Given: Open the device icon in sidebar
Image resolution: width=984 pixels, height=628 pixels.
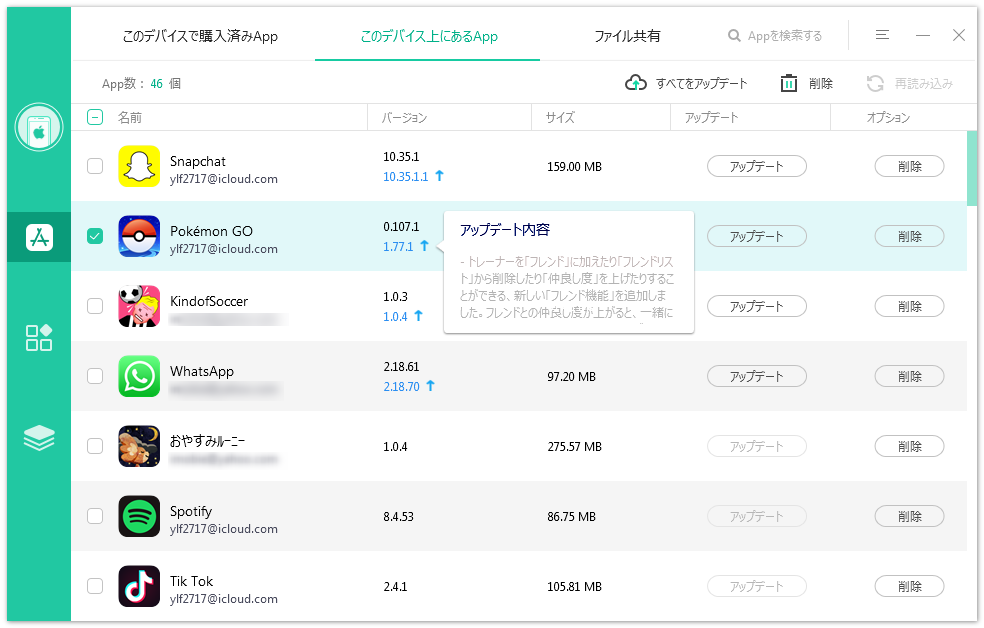Looking at the screenshot, I should tap(39, 127).
